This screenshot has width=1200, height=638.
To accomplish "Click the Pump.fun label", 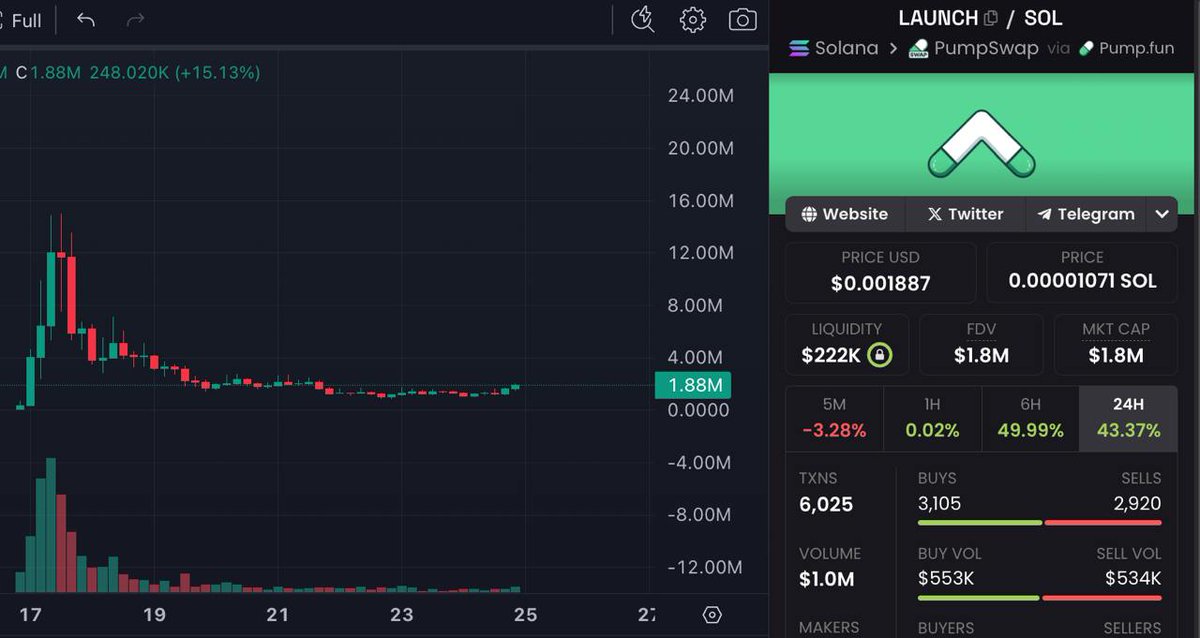I will click(1126, 48).
